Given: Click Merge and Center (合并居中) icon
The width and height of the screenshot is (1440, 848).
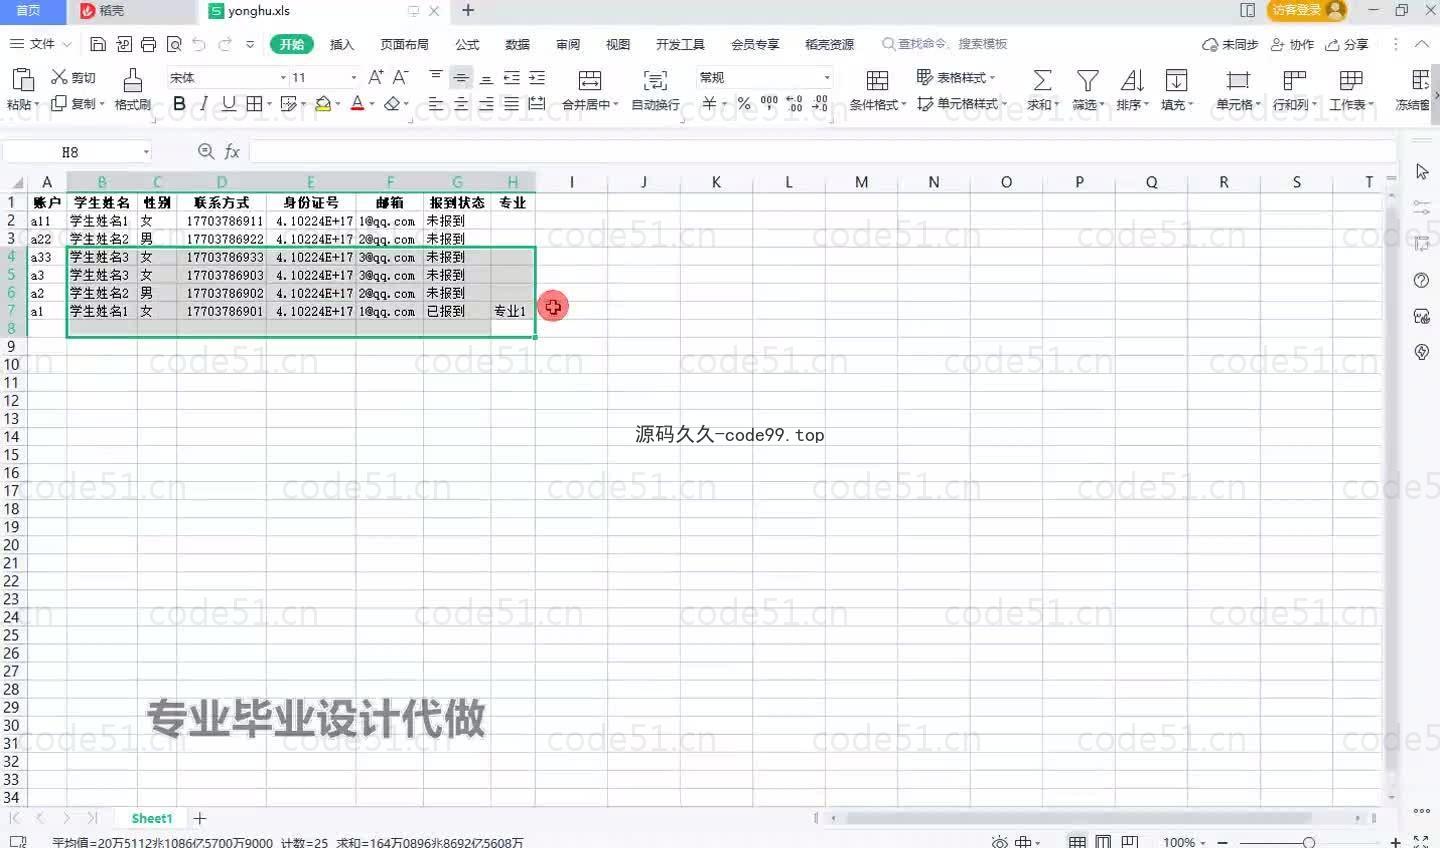Looking at the screenshot, I should pos(590,80).
